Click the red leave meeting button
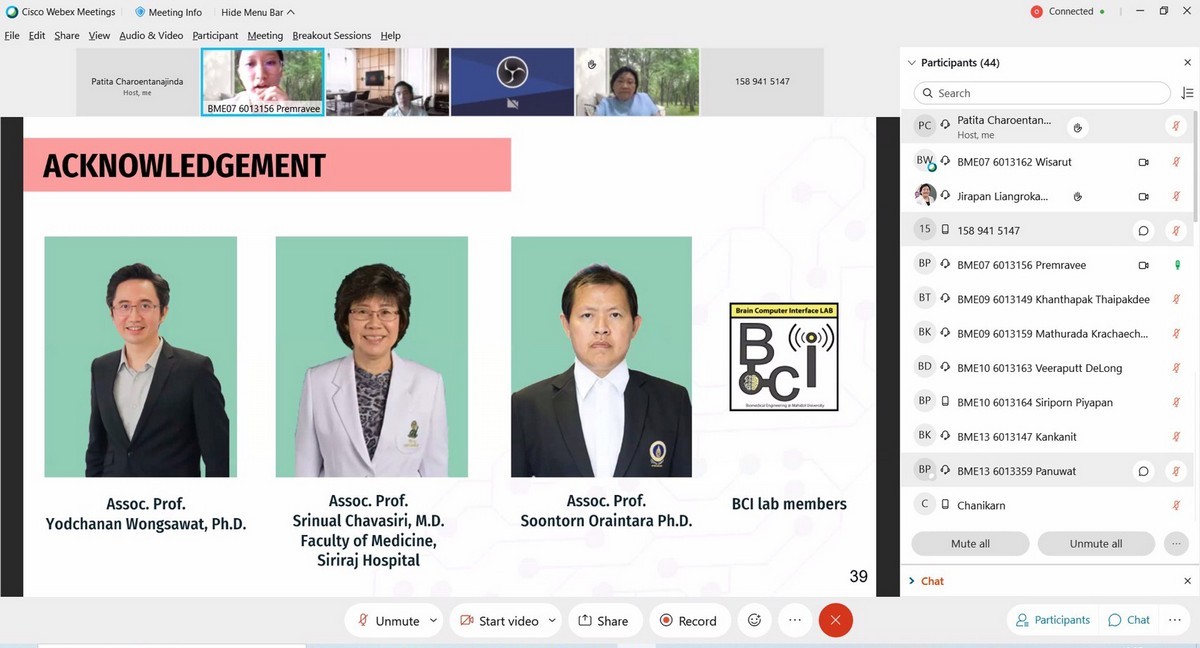This screenshot has width=1200, height=648. pyautogui.click(x=835, y=621)
